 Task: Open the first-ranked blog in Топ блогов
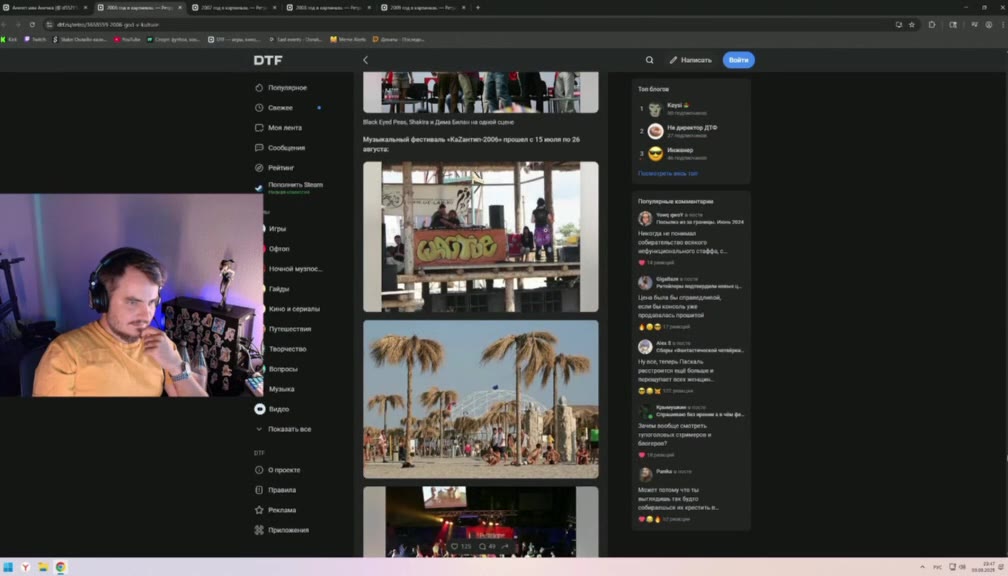(x=678, y=109)
